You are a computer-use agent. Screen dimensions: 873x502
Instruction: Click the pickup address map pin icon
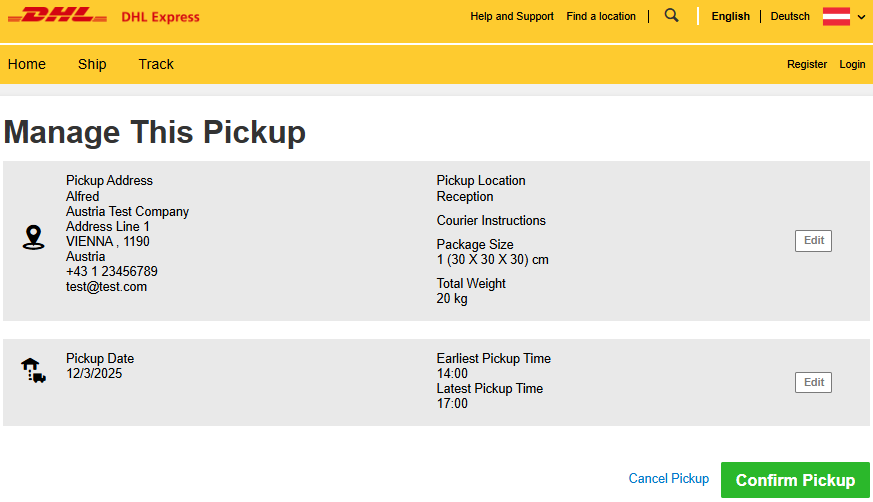pos(33,237)
